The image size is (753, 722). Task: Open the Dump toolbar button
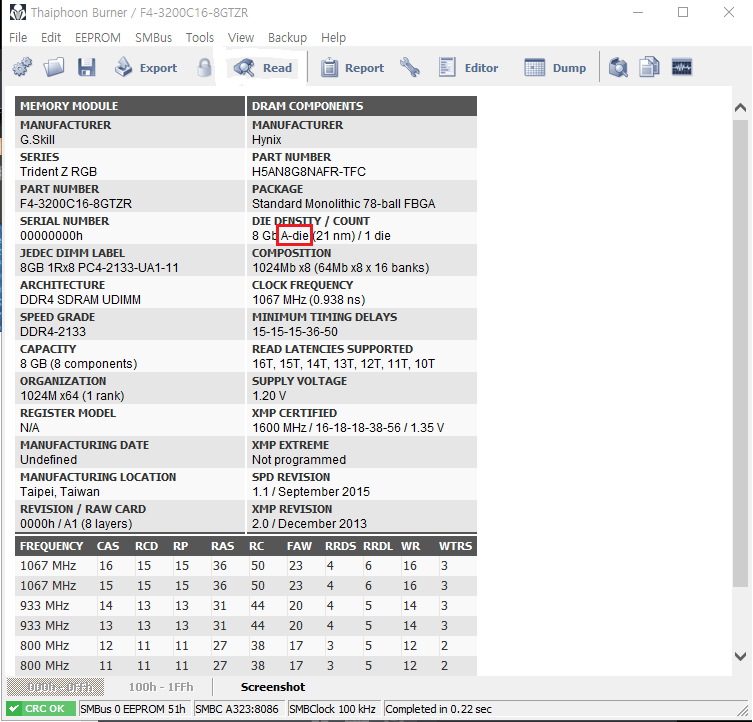[555, 68]
